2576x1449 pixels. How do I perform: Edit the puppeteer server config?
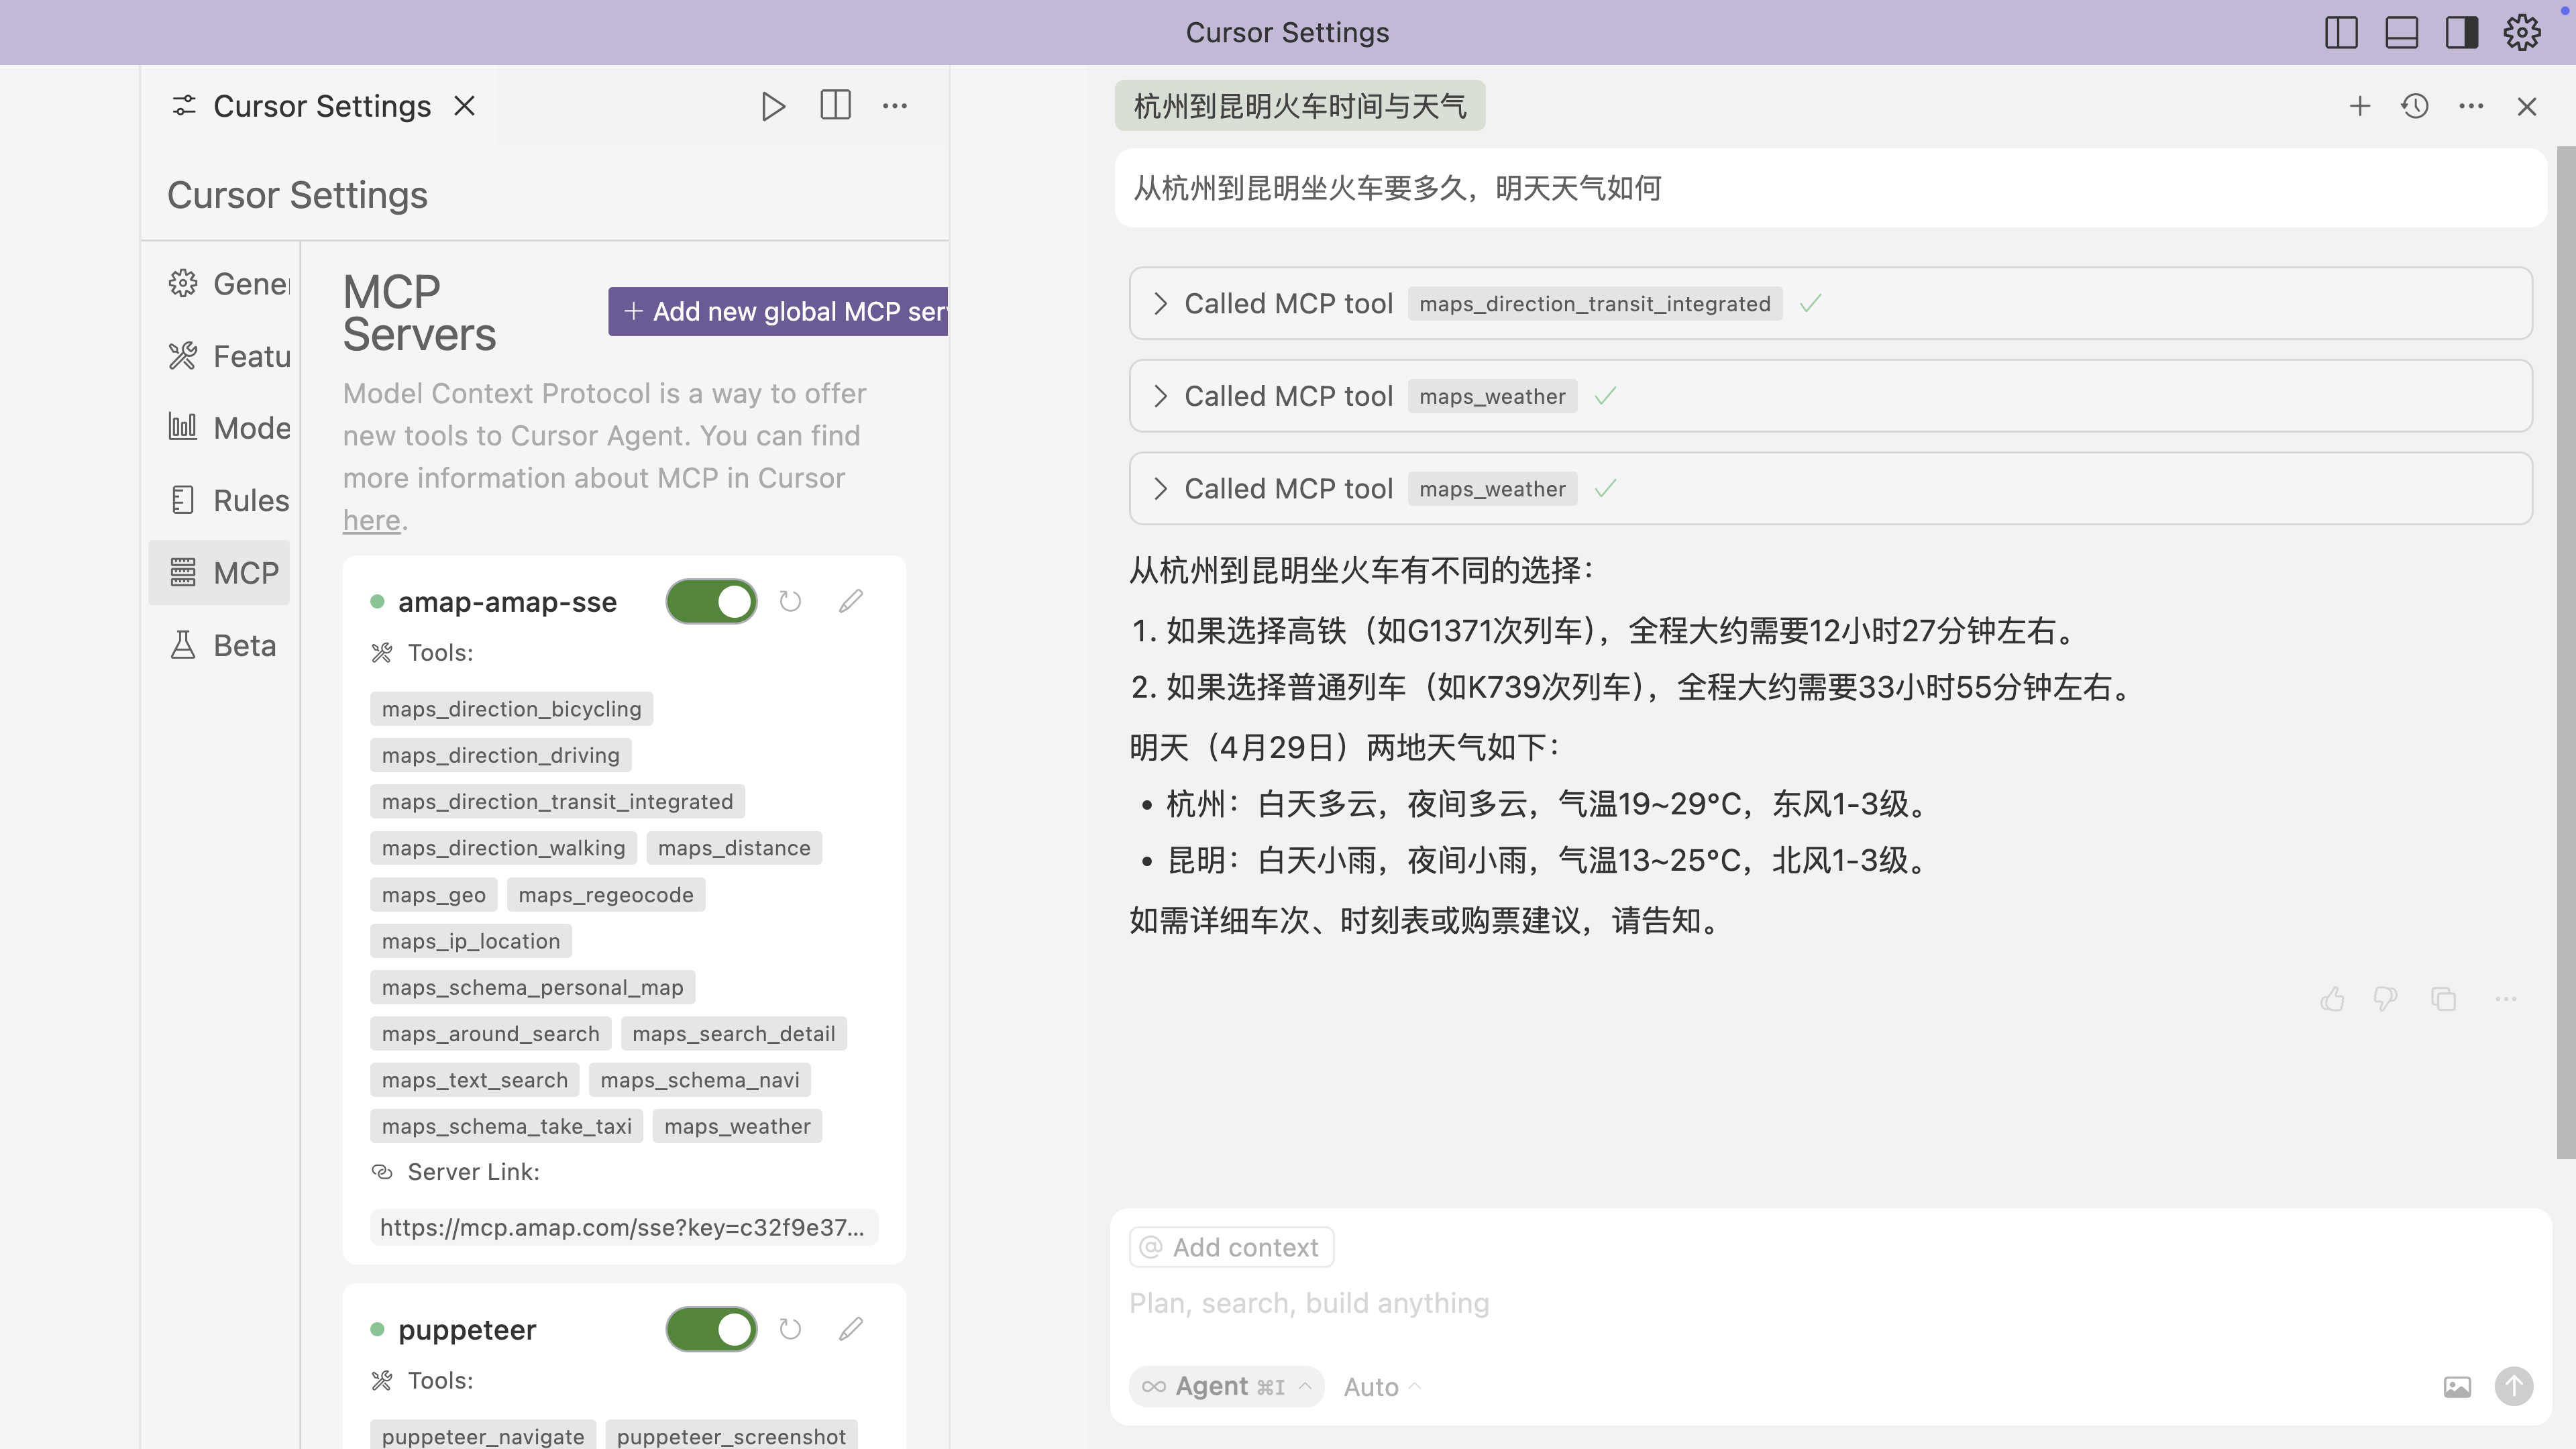pyautogui.click(x=850, y=1329)
